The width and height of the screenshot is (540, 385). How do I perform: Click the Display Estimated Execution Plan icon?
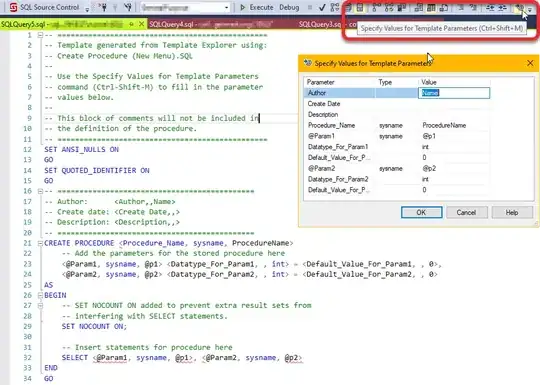(x=335, y=7)
